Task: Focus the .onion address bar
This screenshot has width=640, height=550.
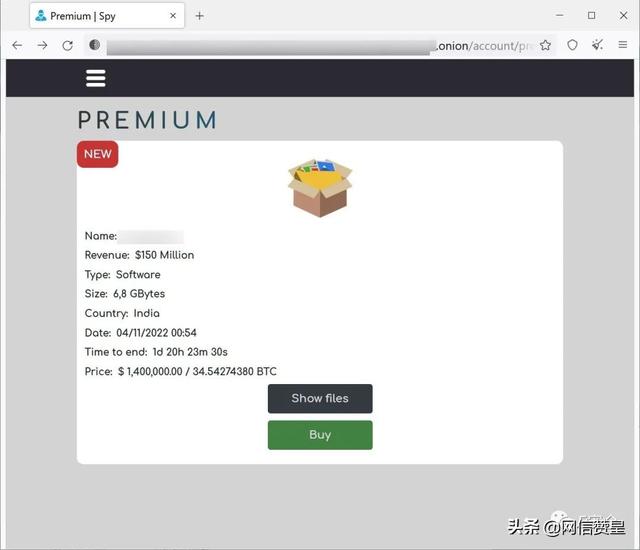Action: coord(320,45)
